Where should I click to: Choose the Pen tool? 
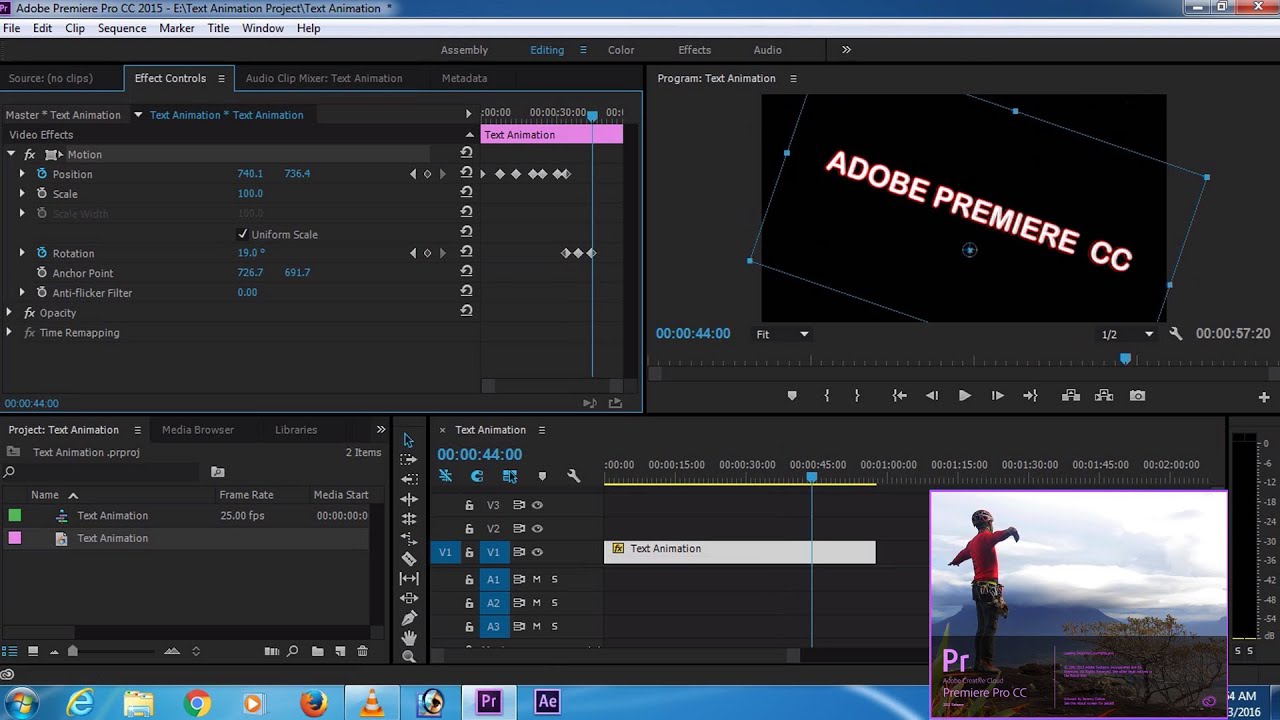click(x=408, y=618)
